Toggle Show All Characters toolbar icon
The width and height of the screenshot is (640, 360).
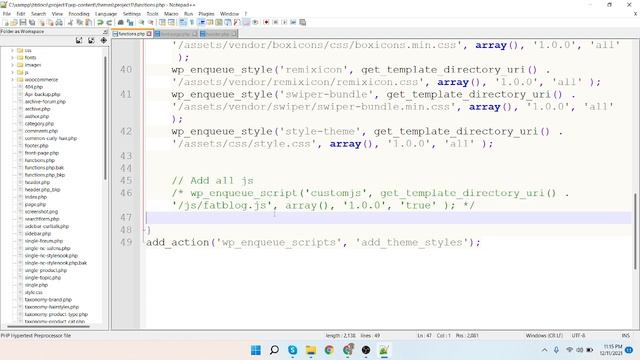point(192,22)
